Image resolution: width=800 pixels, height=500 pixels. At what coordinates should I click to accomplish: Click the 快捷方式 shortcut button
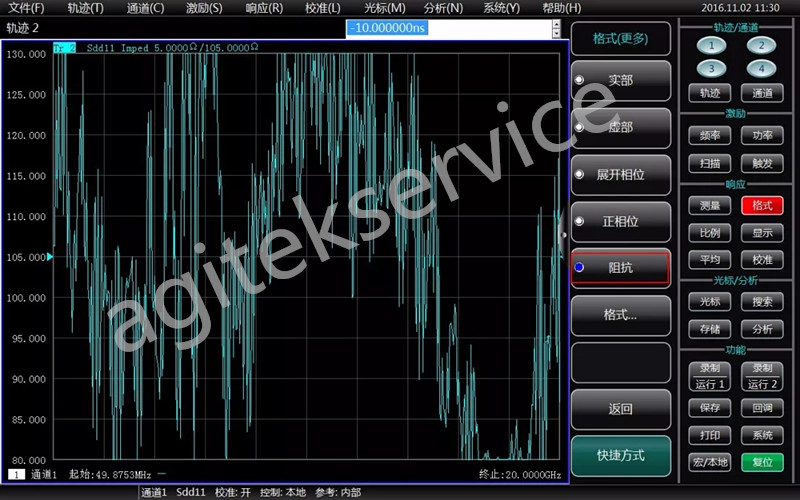(x=620, y=455)
